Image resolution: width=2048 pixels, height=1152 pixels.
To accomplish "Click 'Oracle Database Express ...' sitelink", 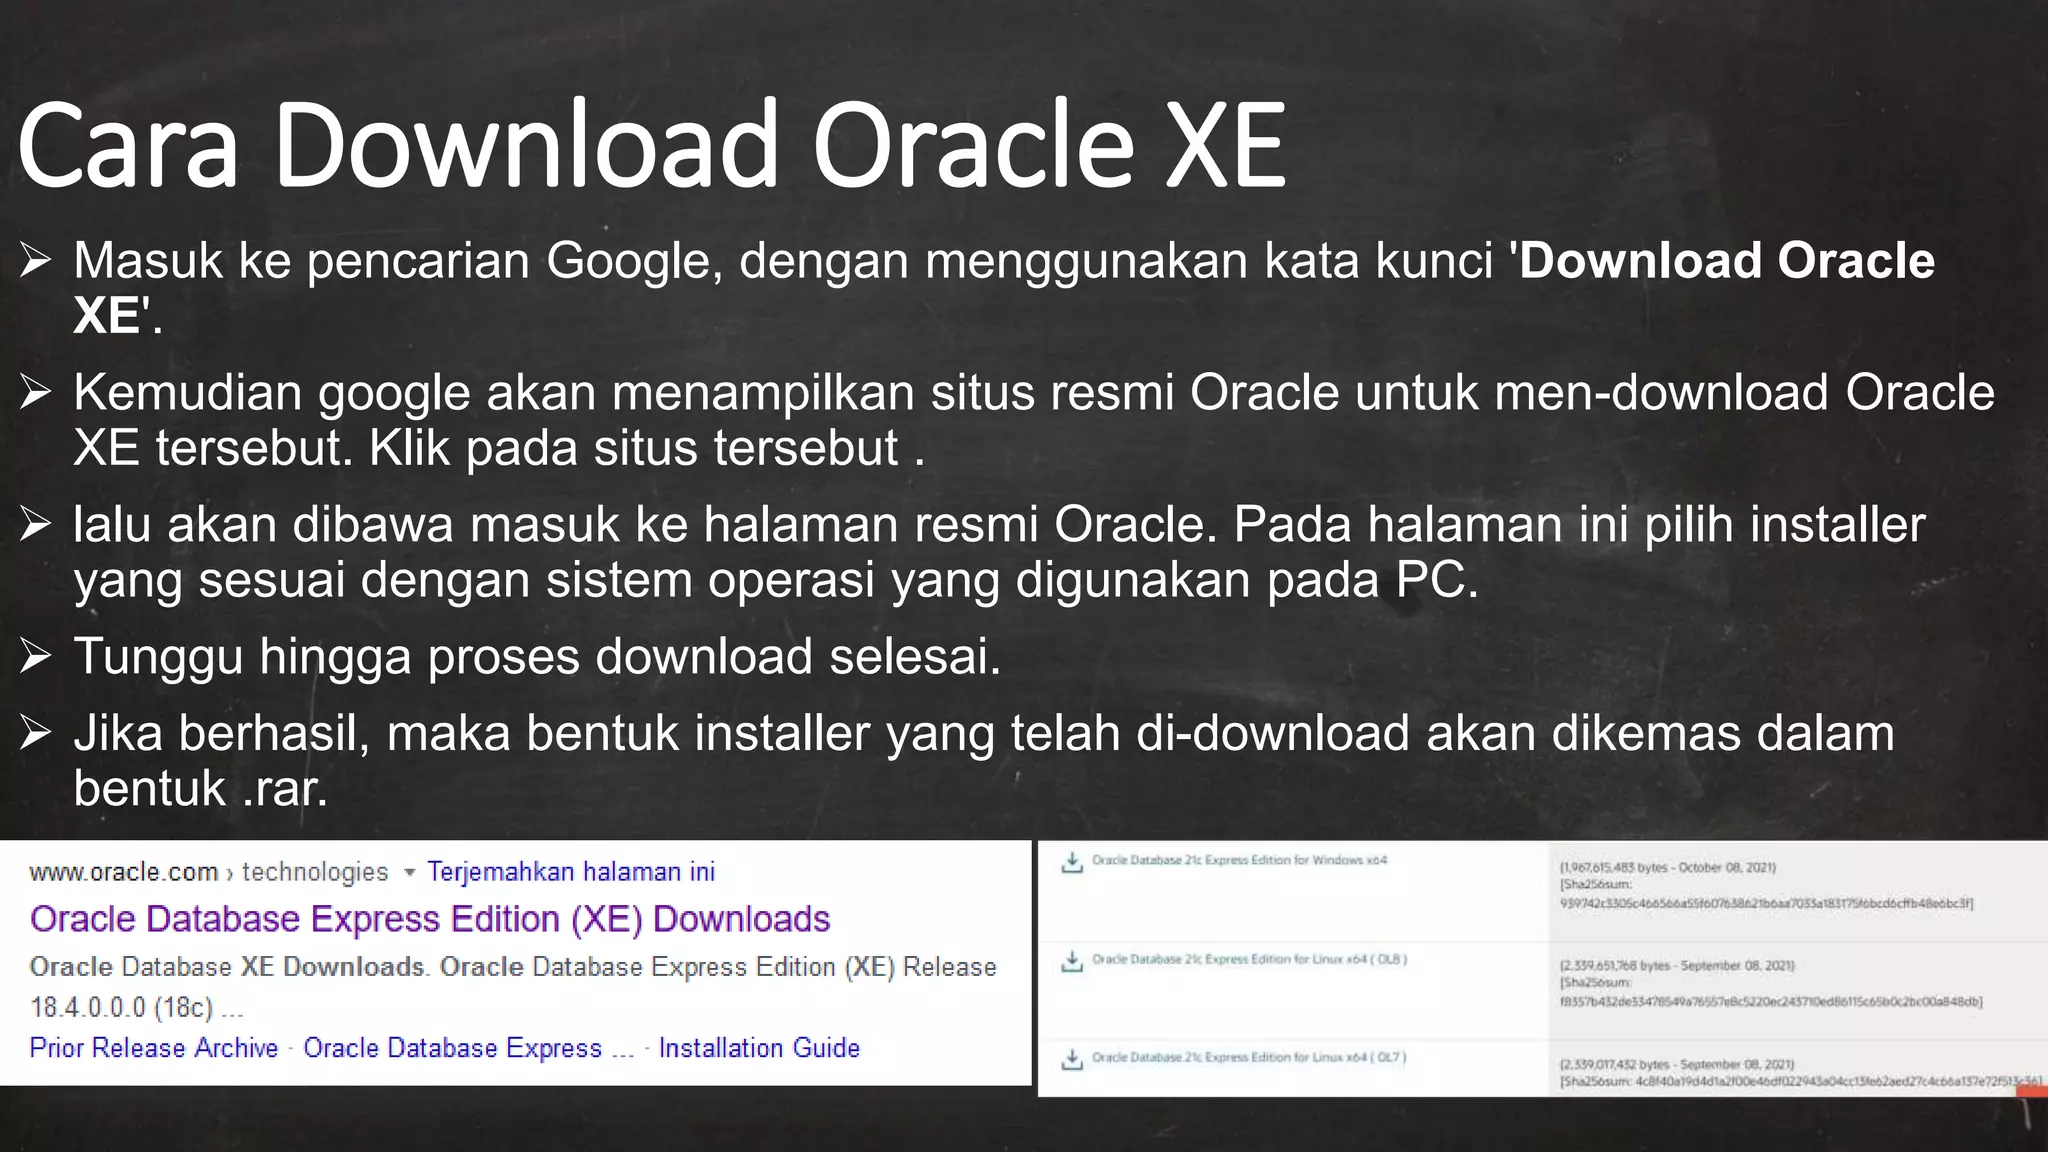I will click(468, 1048).
